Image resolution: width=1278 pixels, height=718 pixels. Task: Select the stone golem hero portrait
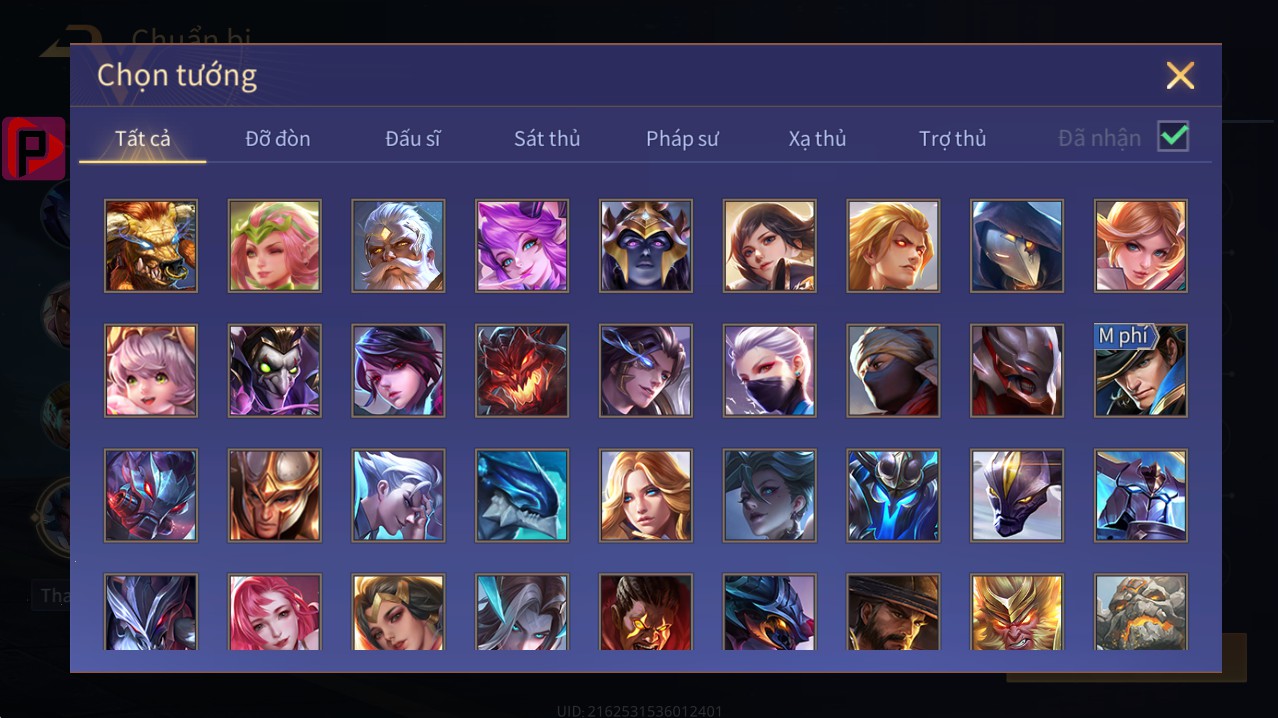(1141, 612)
